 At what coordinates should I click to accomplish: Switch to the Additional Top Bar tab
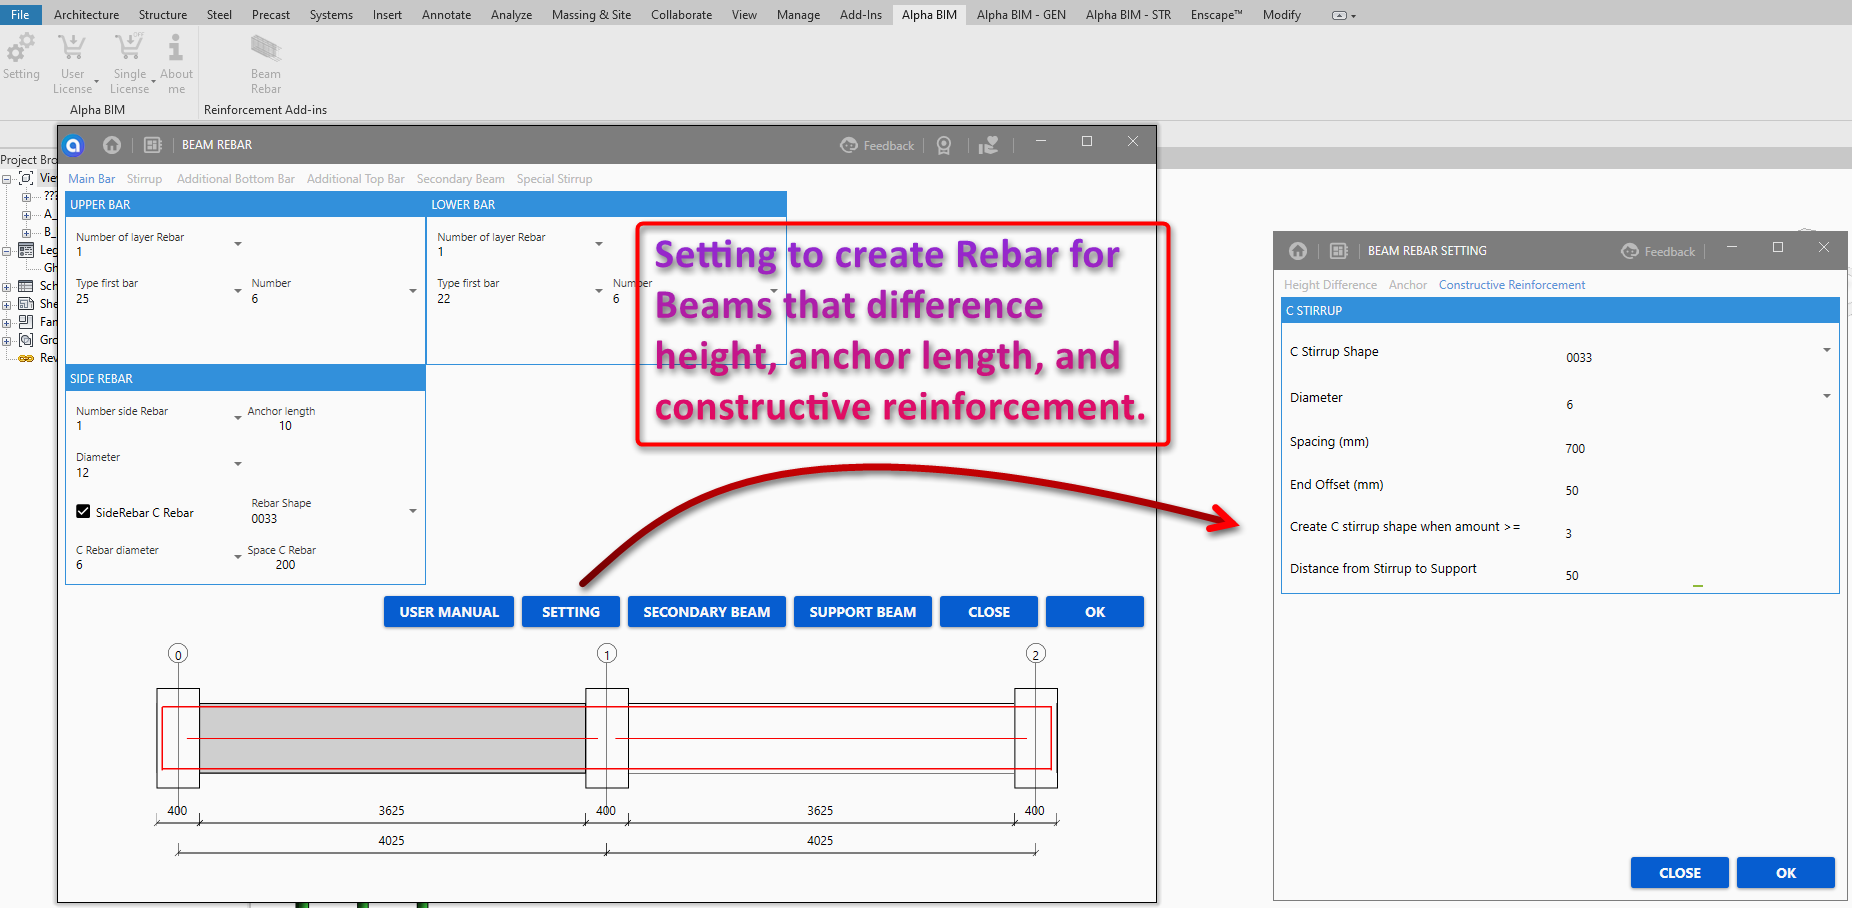point(356,179)
